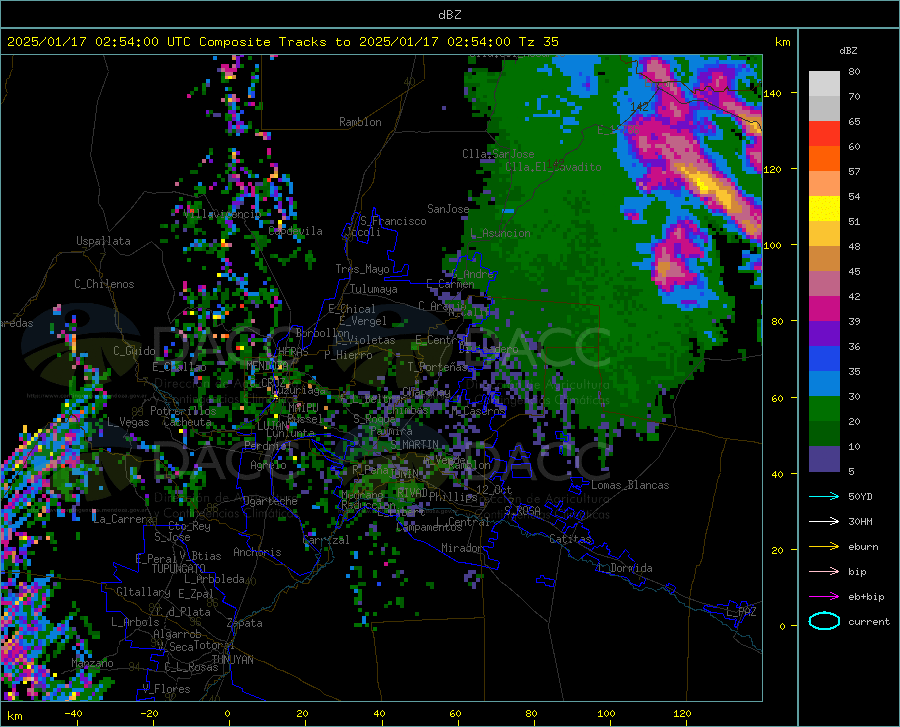Click the pink bip arrow icon

[824, 572]
